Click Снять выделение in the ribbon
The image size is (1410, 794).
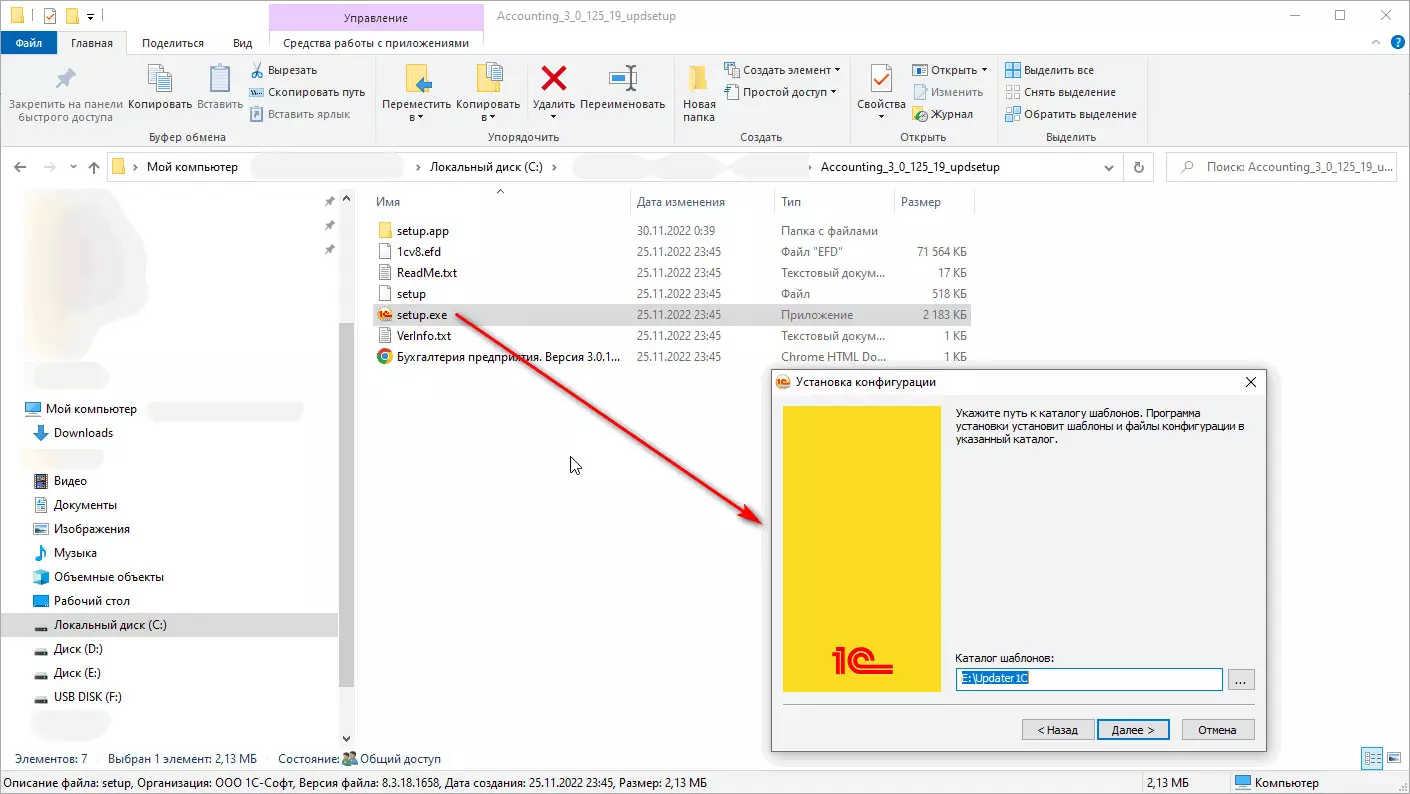[x=1060, y=92]
